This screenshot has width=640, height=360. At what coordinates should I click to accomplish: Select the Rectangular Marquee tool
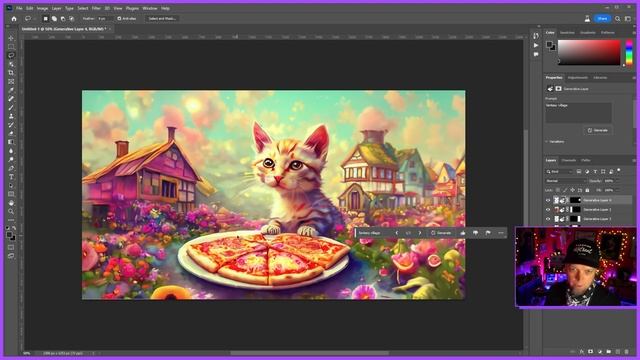(x=11, y=47)
